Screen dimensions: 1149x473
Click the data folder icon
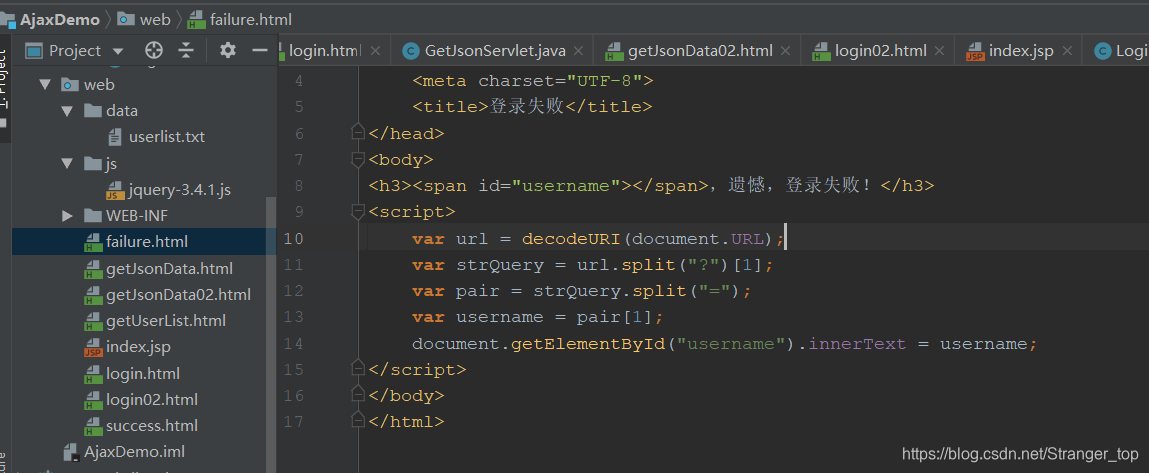click(x=92, y=111)
